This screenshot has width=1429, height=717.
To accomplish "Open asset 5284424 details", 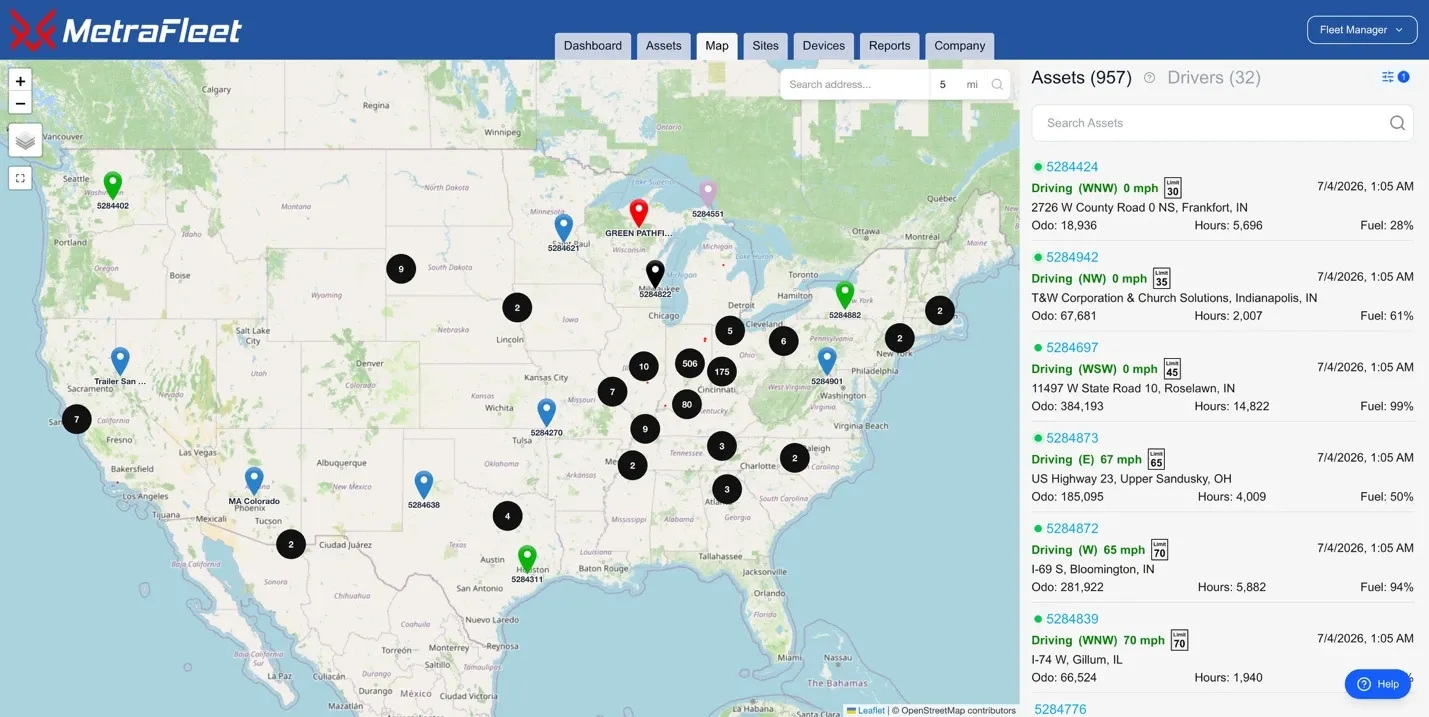I will 1072,167.
